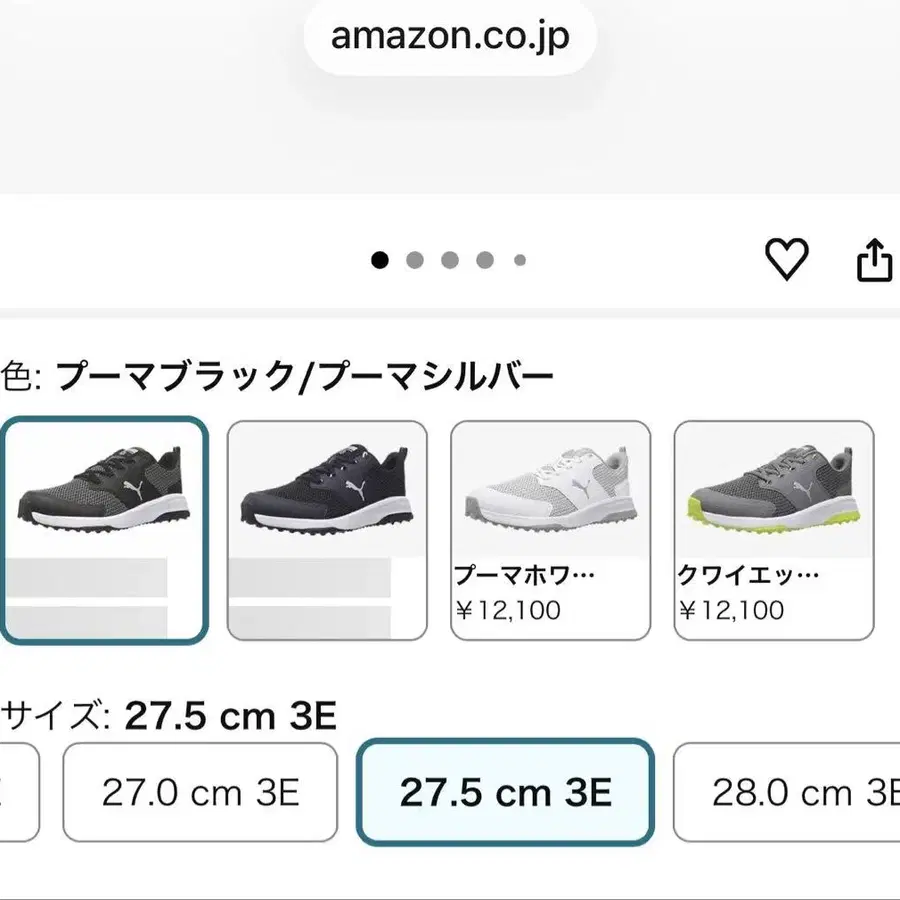Tap the amazon.co.jp address pill

click(450, 37)
